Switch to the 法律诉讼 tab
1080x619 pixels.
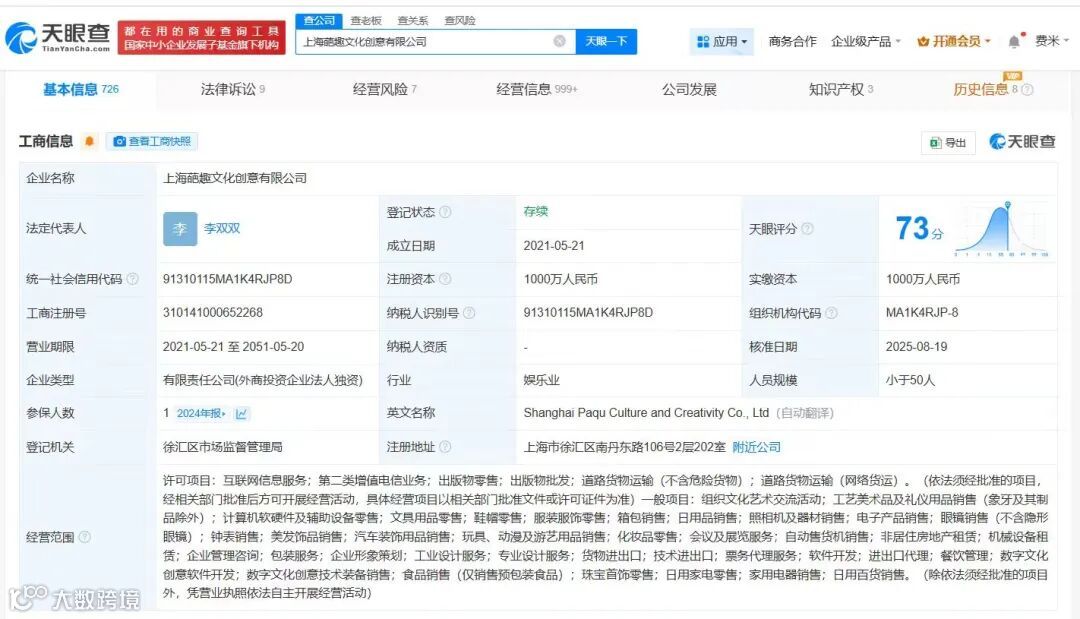[x=233, y=90]
